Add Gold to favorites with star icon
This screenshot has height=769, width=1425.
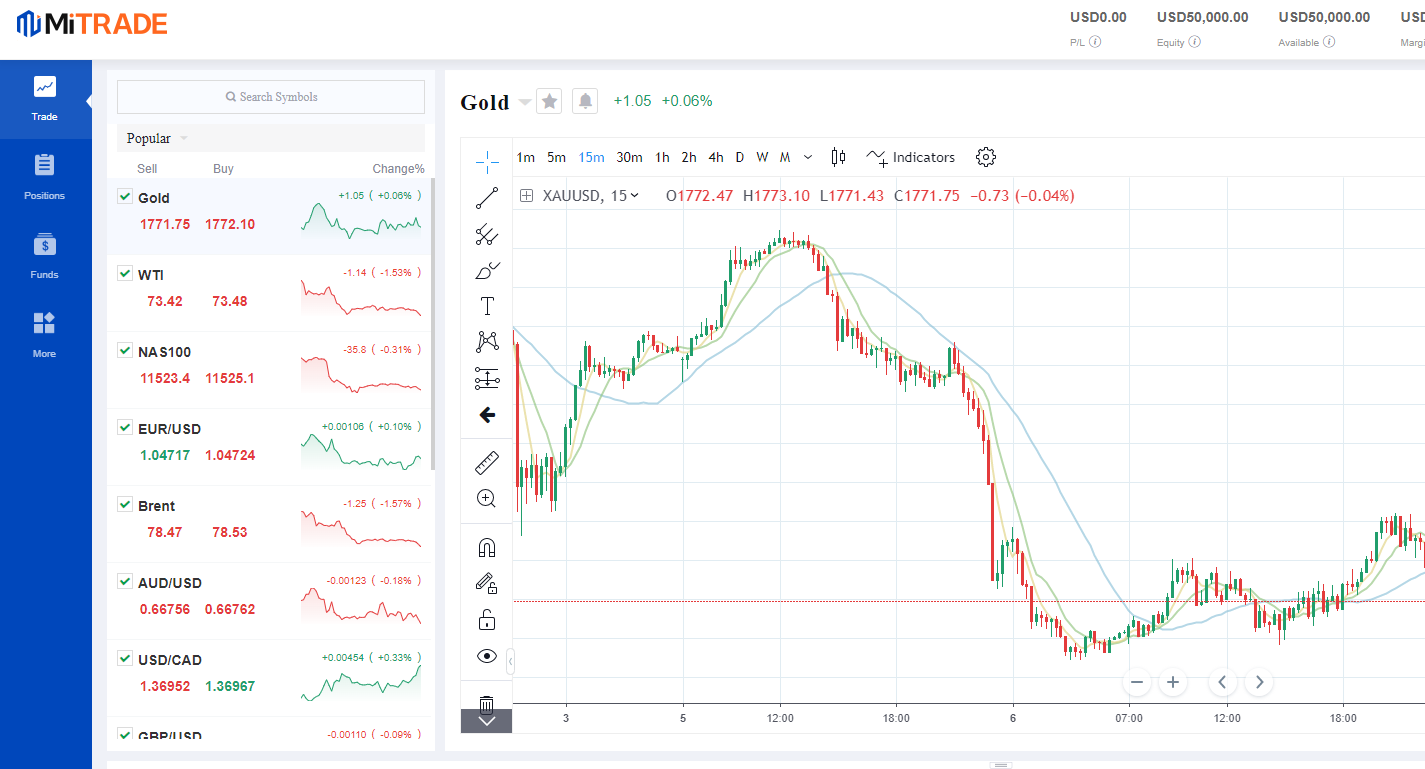549,101
